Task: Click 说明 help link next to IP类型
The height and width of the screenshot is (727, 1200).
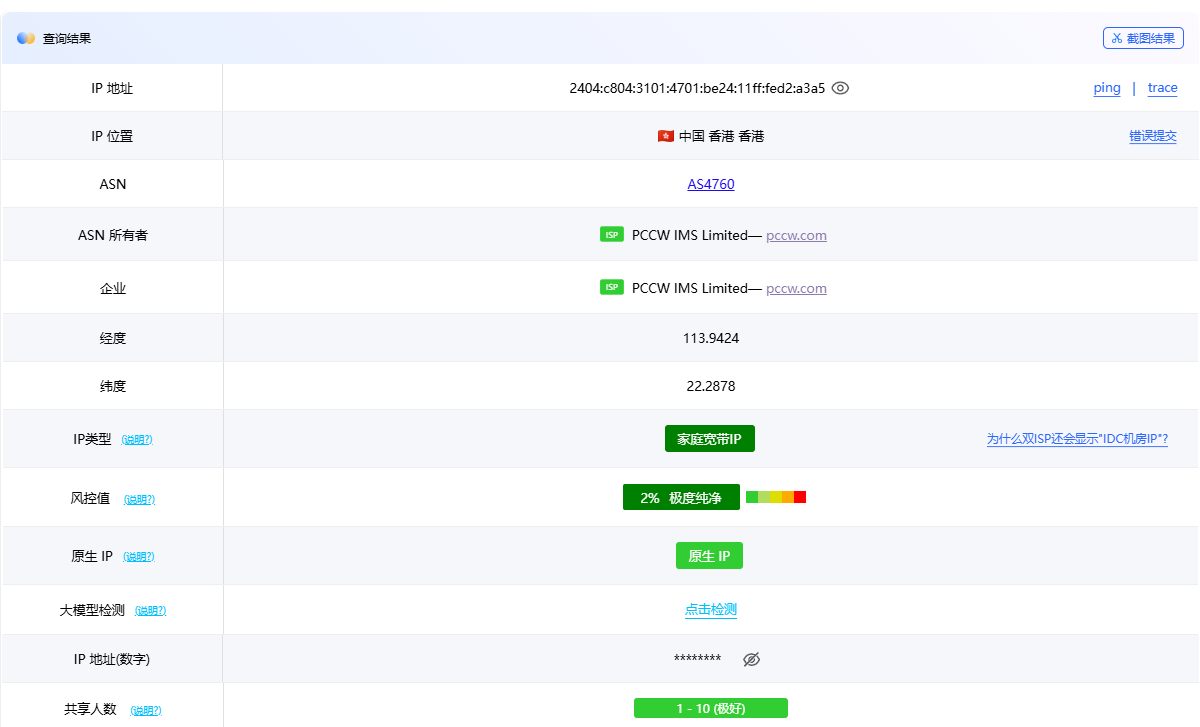Action: [x=137, y=440]
